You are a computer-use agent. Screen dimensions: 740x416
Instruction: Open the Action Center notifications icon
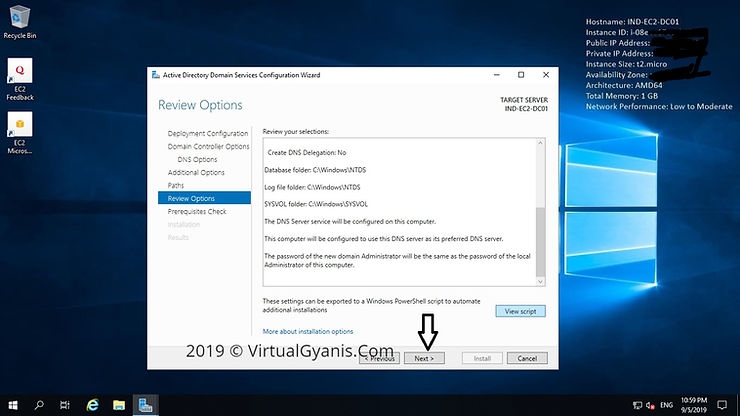(724, 405)
